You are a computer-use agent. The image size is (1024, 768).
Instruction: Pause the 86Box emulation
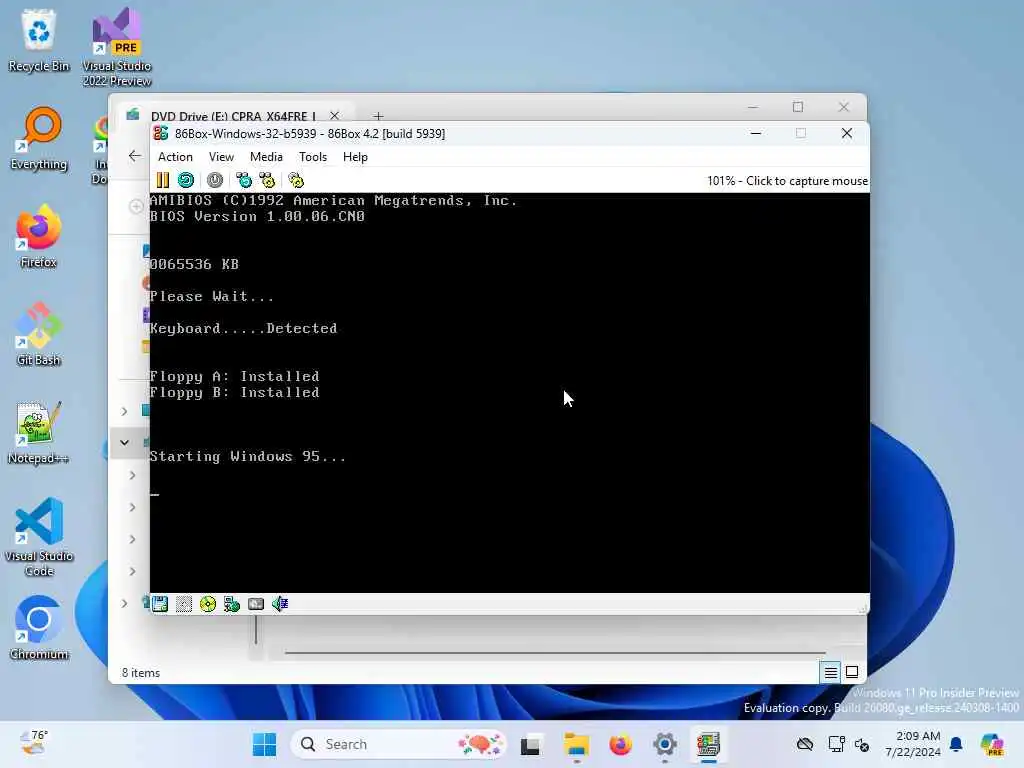coord(163,180)
